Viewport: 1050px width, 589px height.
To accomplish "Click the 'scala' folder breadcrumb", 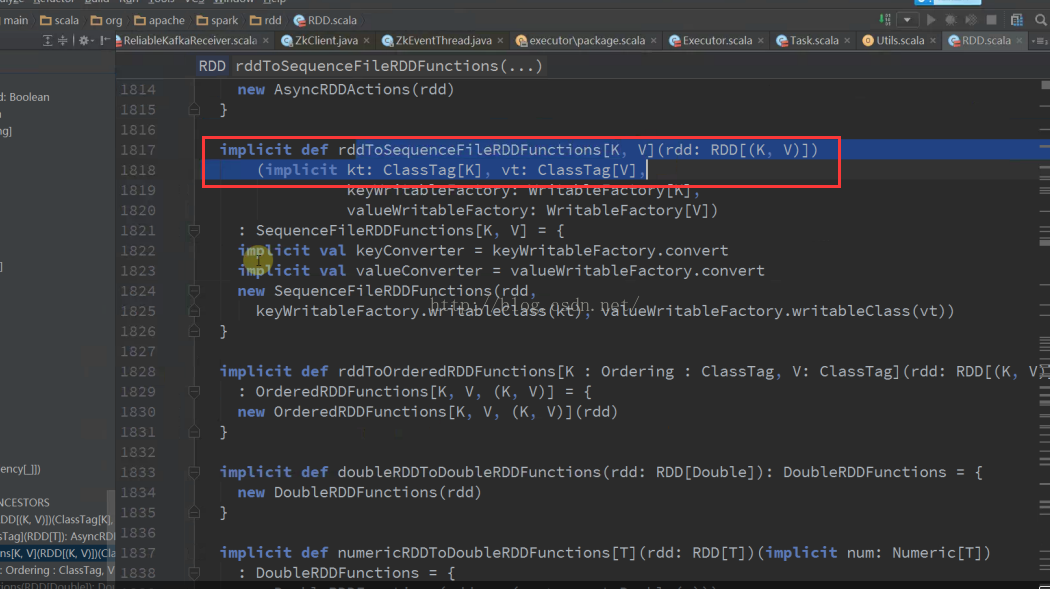I will (59, 20).
